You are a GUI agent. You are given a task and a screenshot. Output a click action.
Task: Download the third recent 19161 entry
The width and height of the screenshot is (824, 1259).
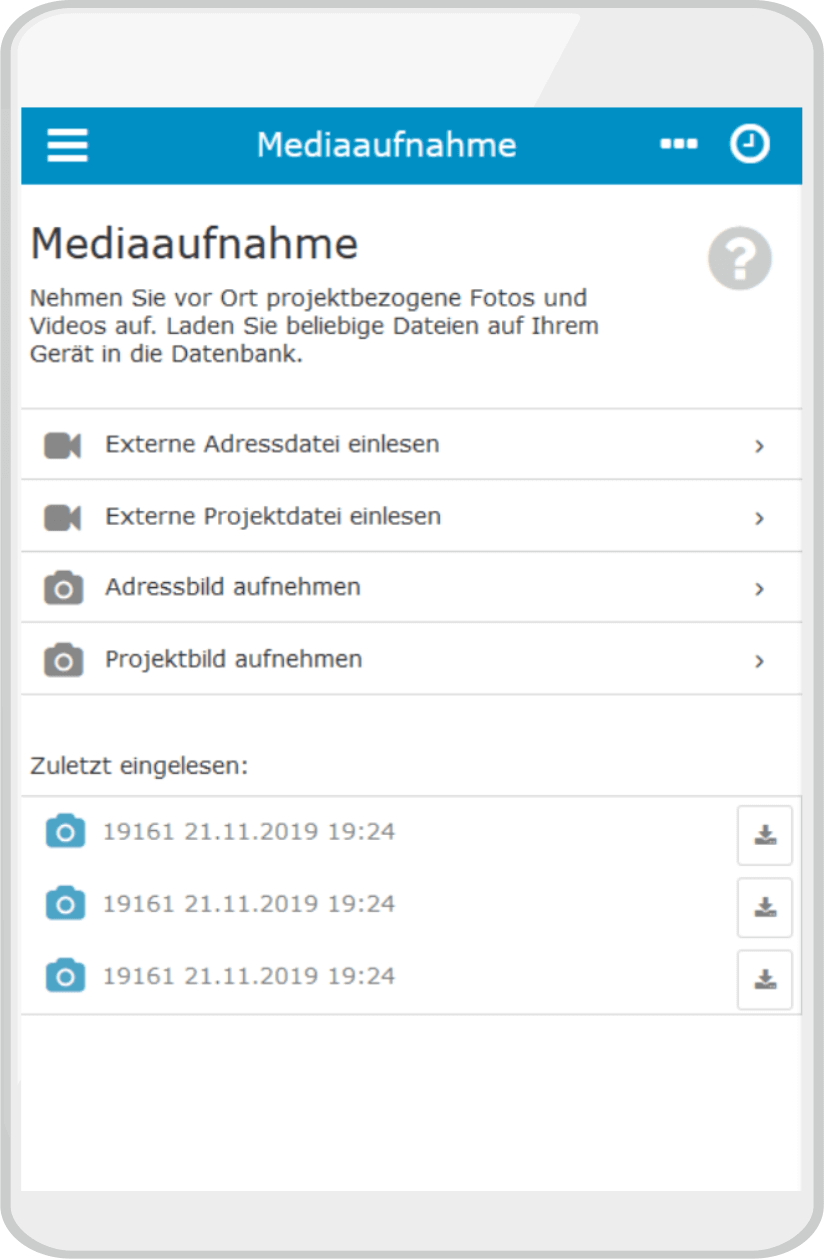765,979
